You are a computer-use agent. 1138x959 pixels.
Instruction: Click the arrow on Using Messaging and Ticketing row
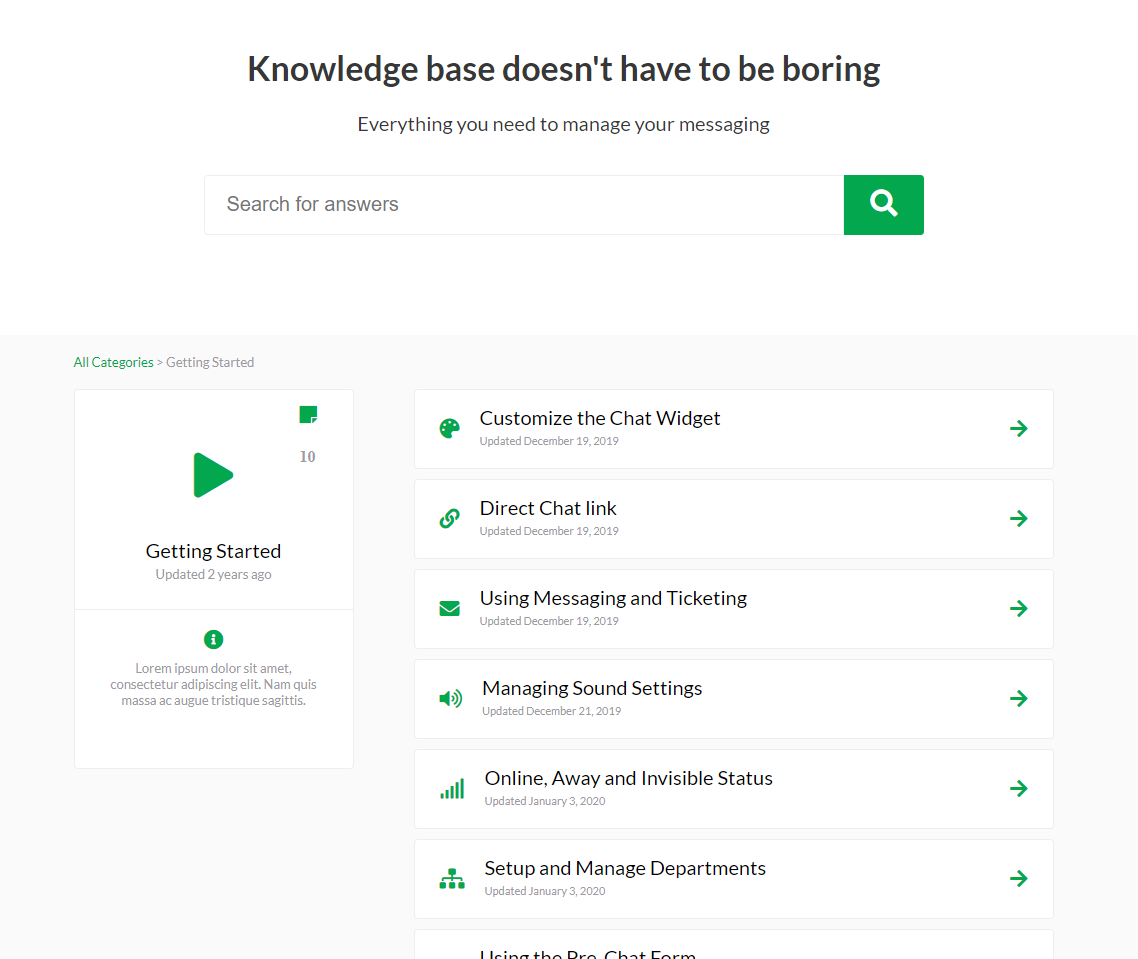click(1019, 608)
